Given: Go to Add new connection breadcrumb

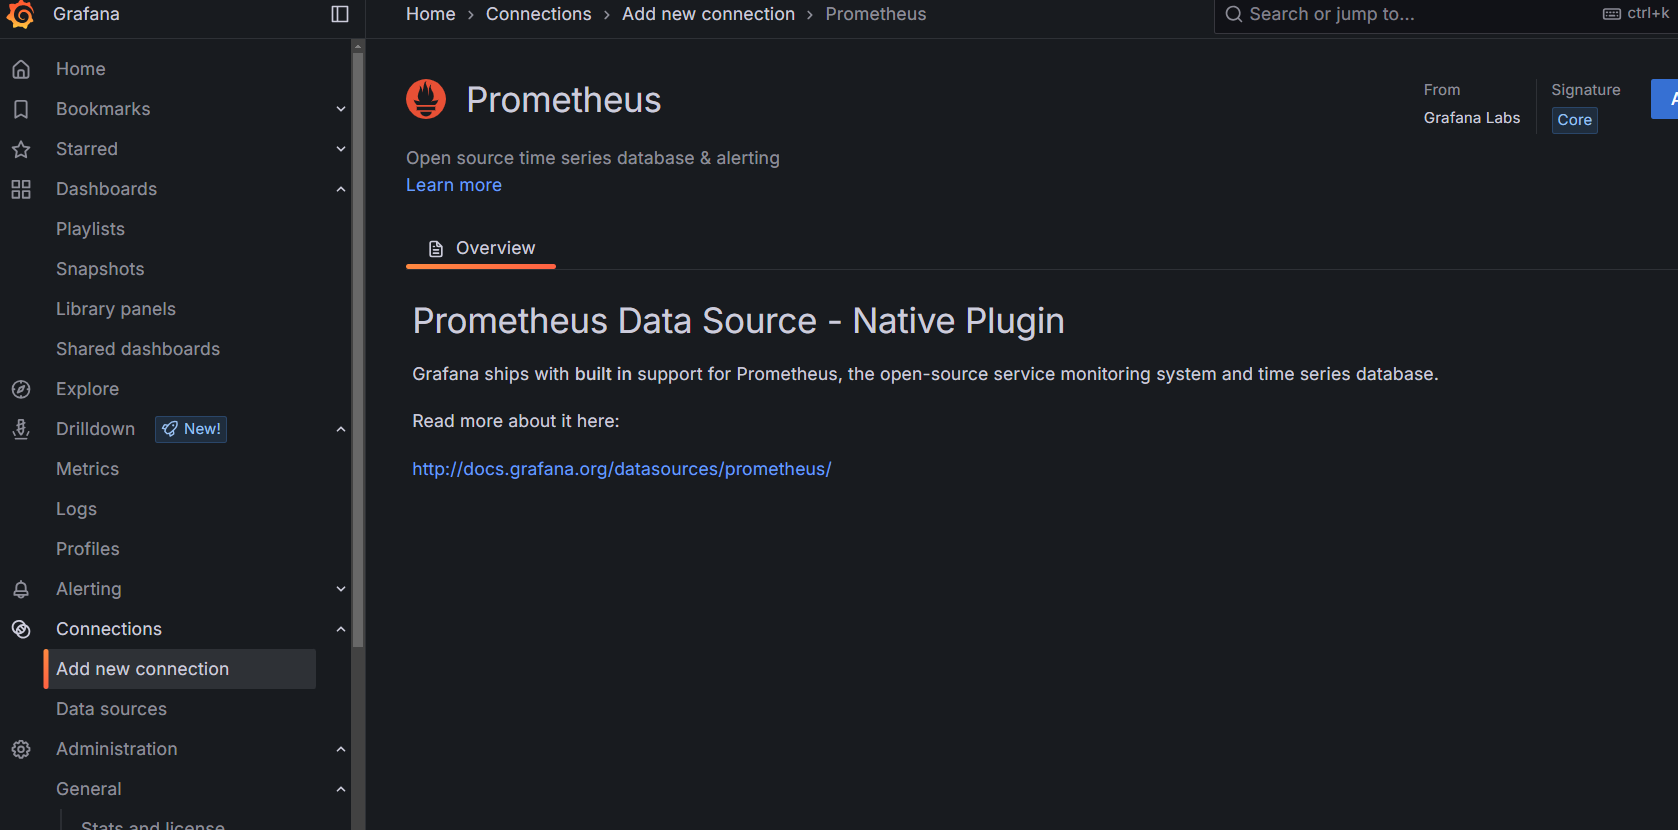Looking at the screenshot, I should [708, 14].
